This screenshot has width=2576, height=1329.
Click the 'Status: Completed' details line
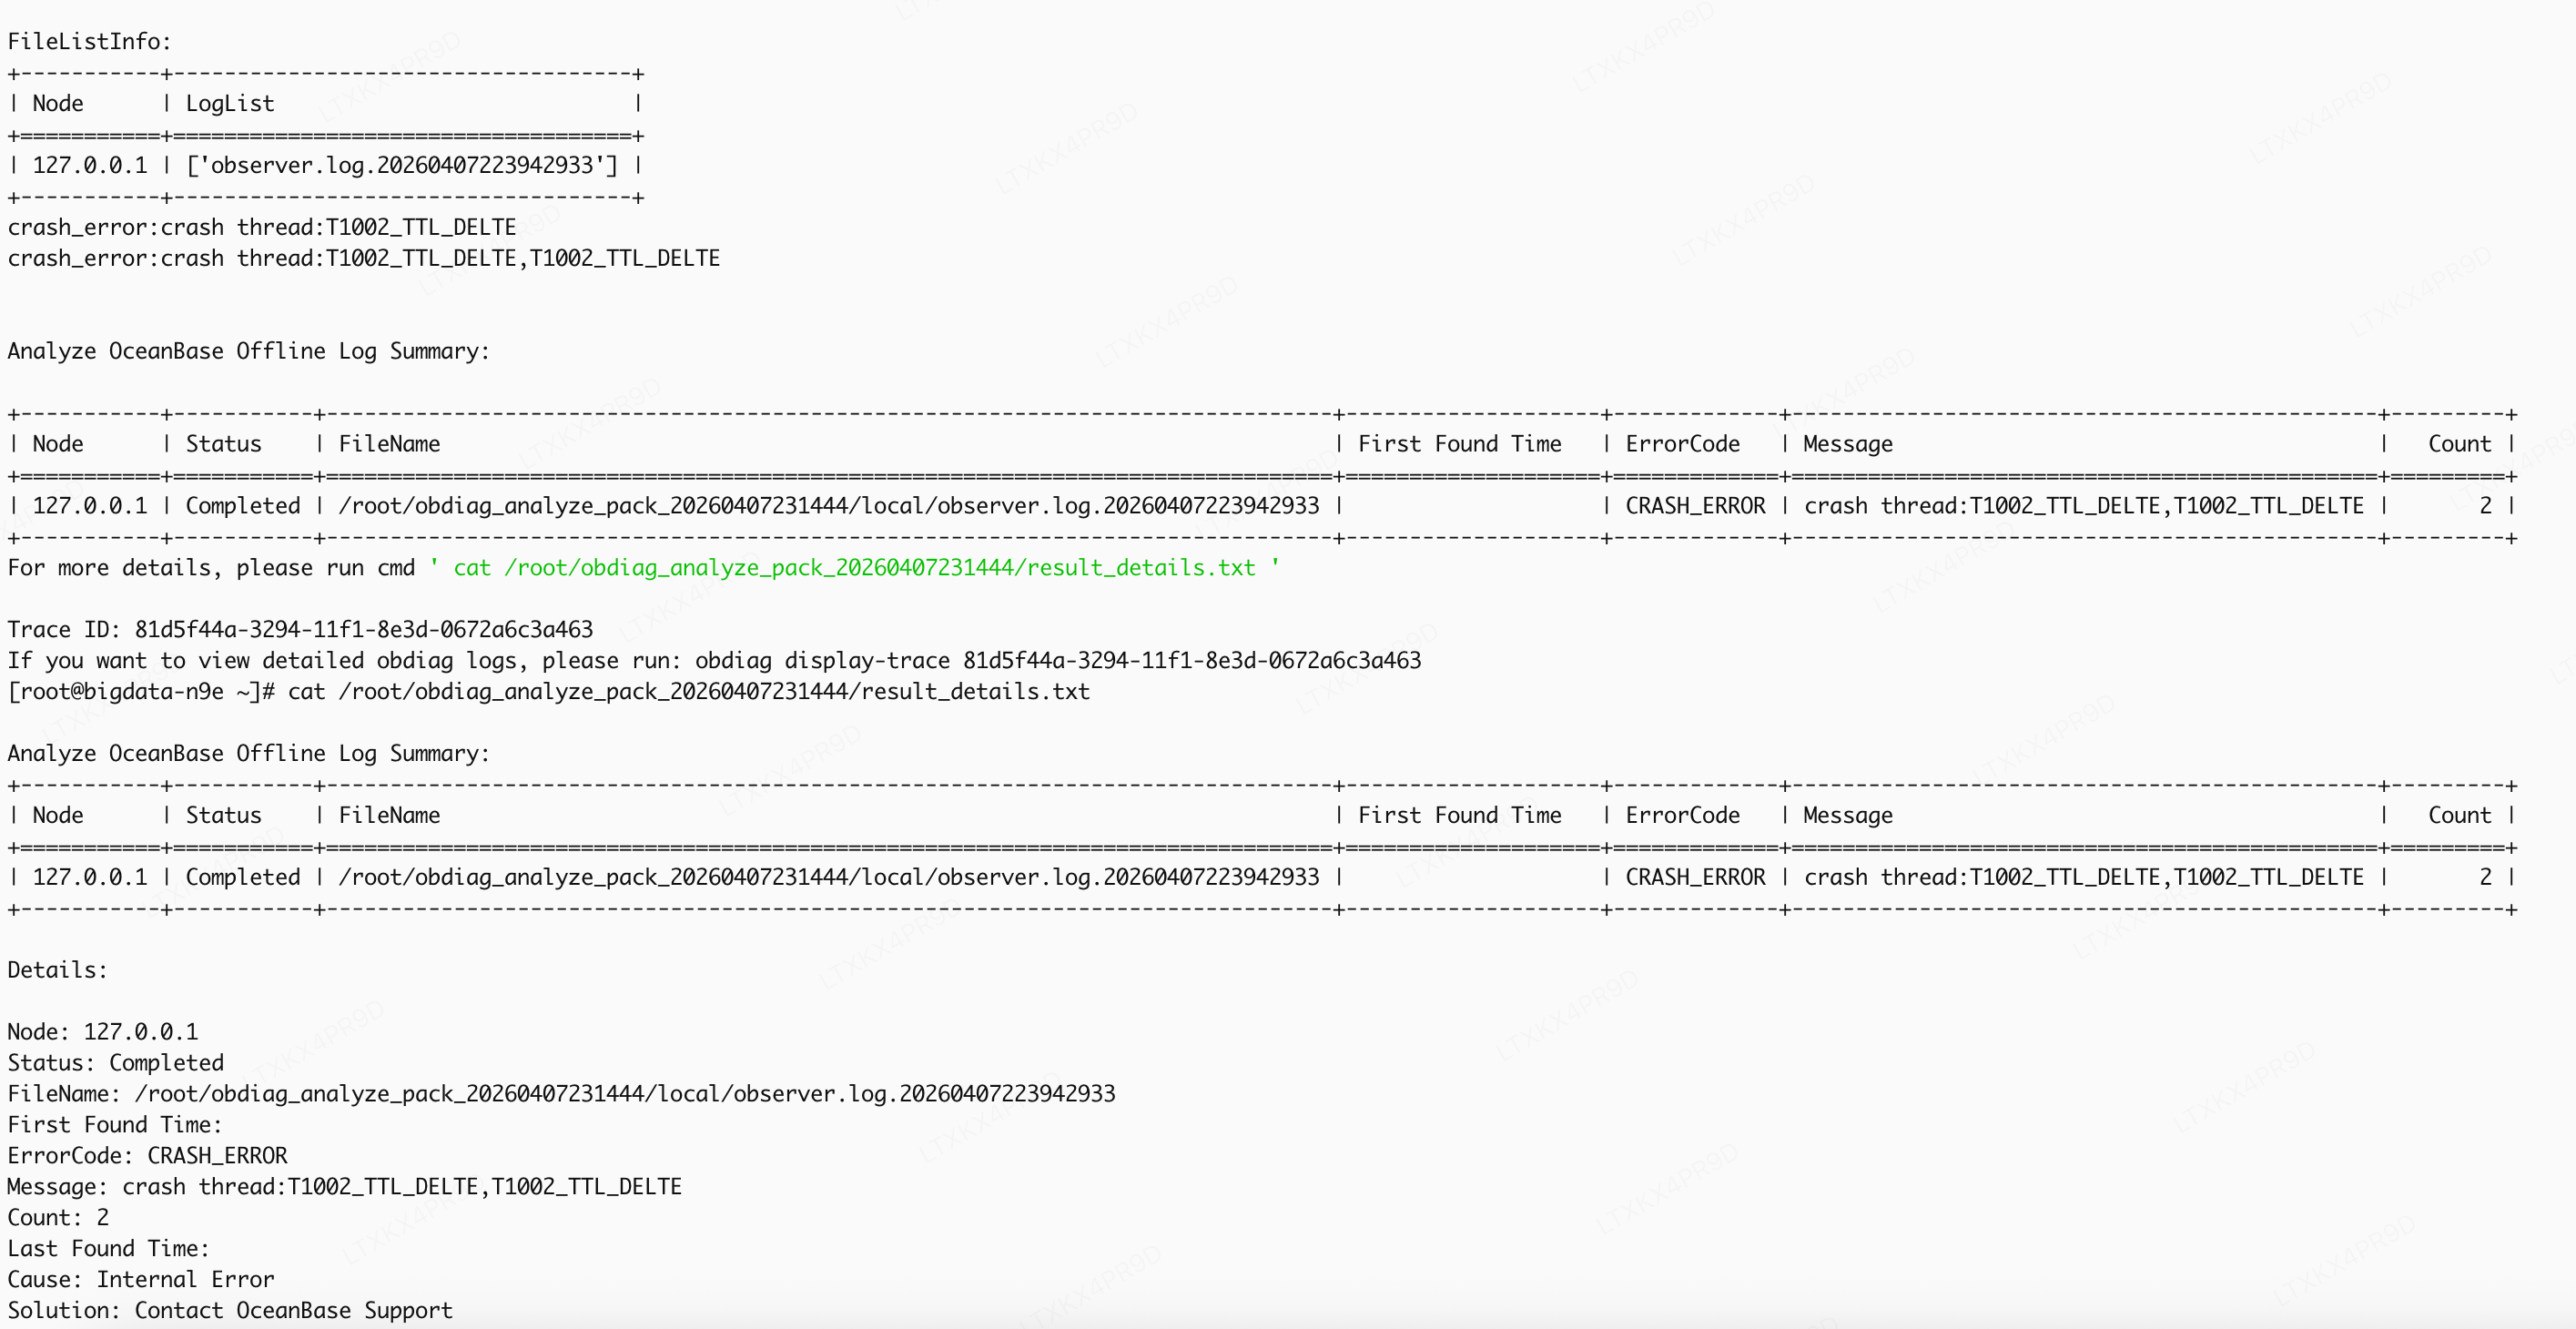(116, 1063)
